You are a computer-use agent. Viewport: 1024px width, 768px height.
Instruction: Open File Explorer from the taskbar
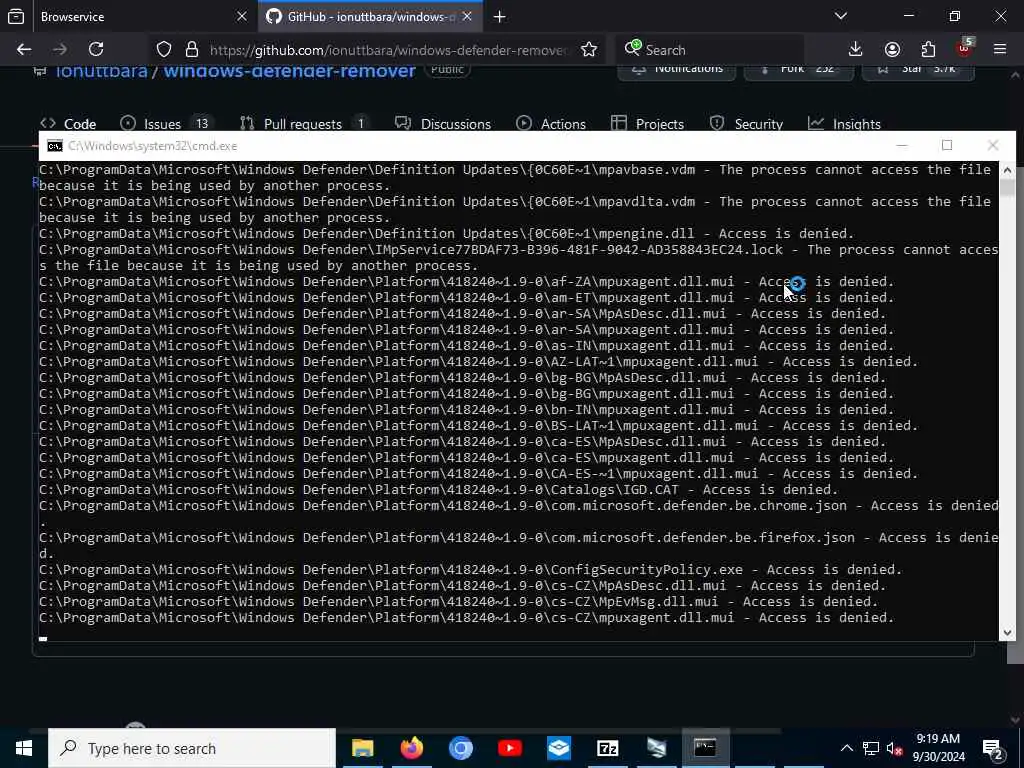pyautogui.click(x=362, y=748)
